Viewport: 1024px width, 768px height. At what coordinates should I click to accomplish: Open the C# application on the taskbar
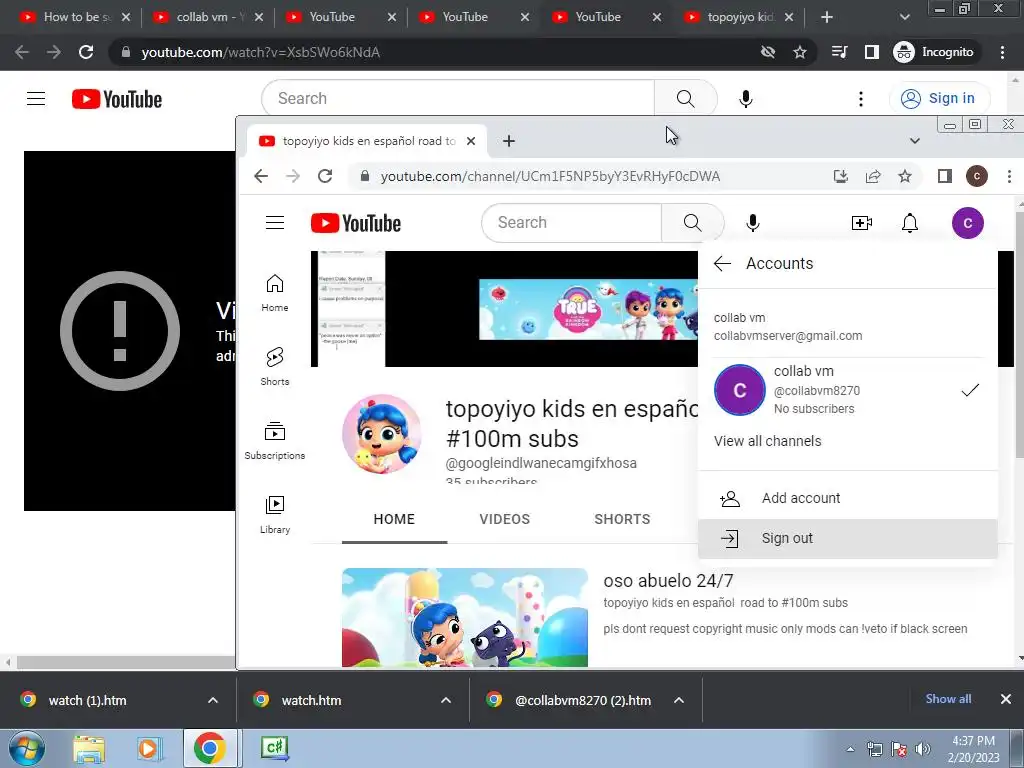[274, 748]
